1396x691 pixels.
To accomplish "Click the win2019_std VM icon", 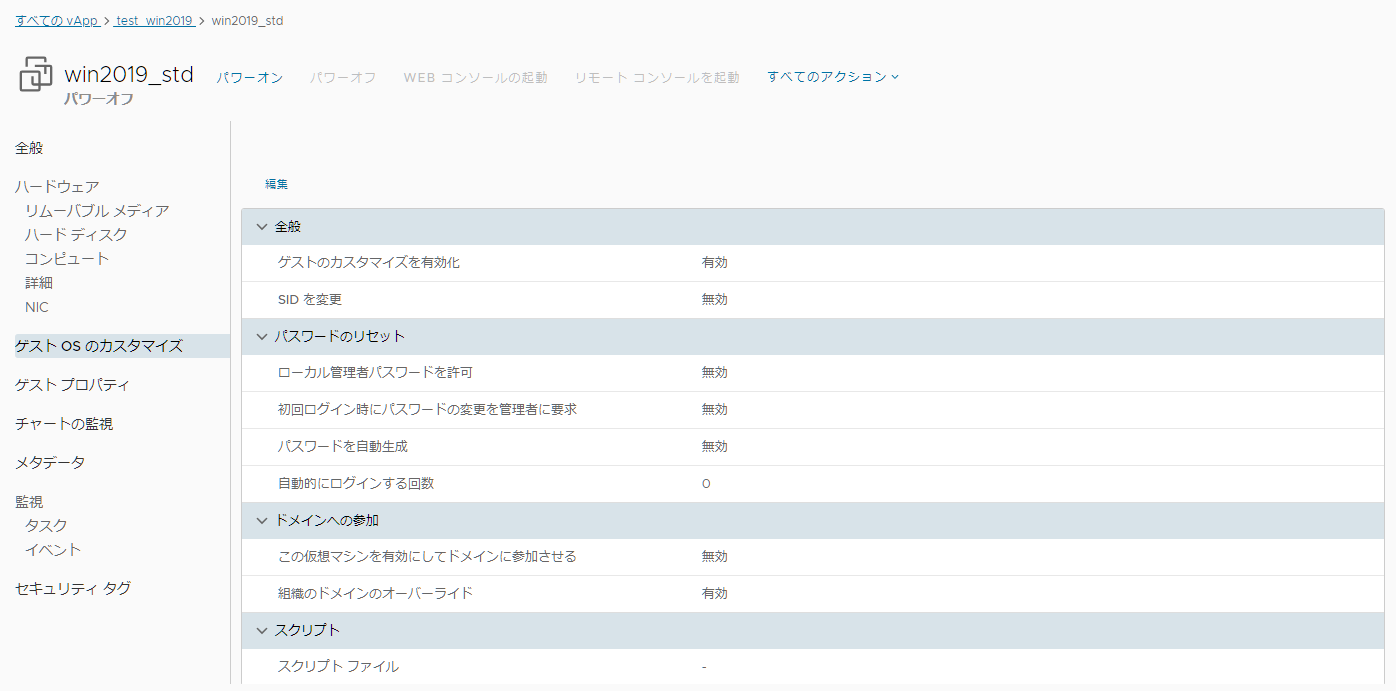I will pyautogui.click(x=36, y=75).
